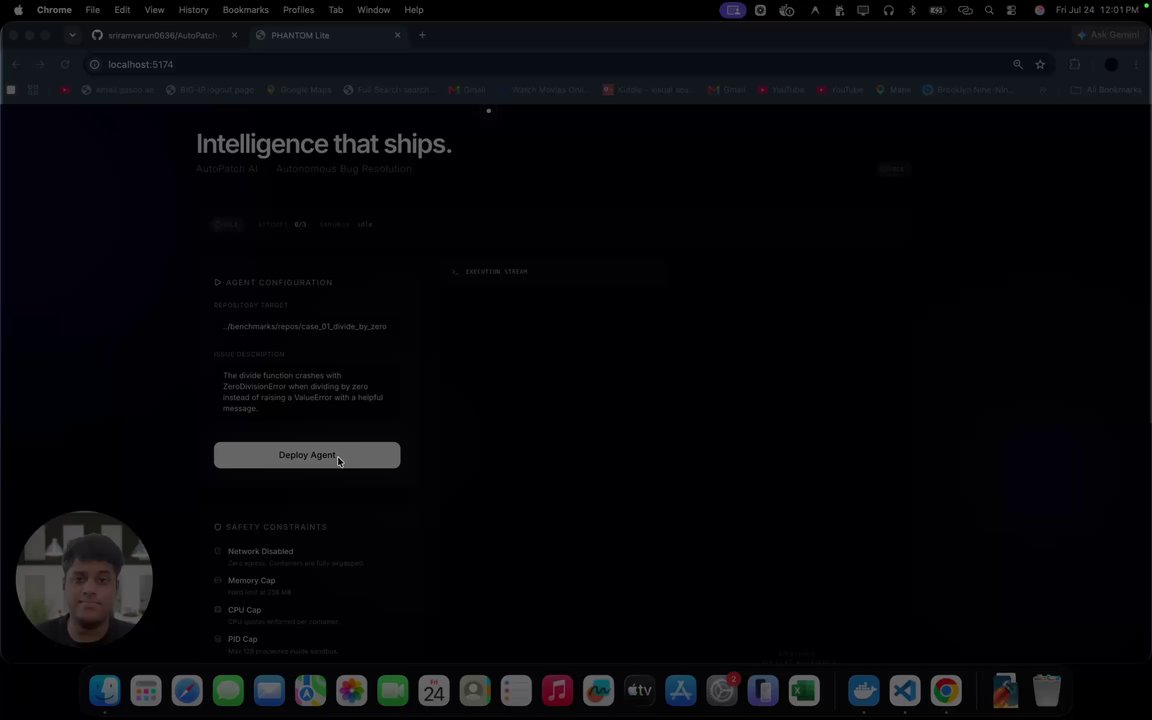Open Visual Studio Code from the Dock
Screen dimensions: 1152x720
(x=905, y=691)
